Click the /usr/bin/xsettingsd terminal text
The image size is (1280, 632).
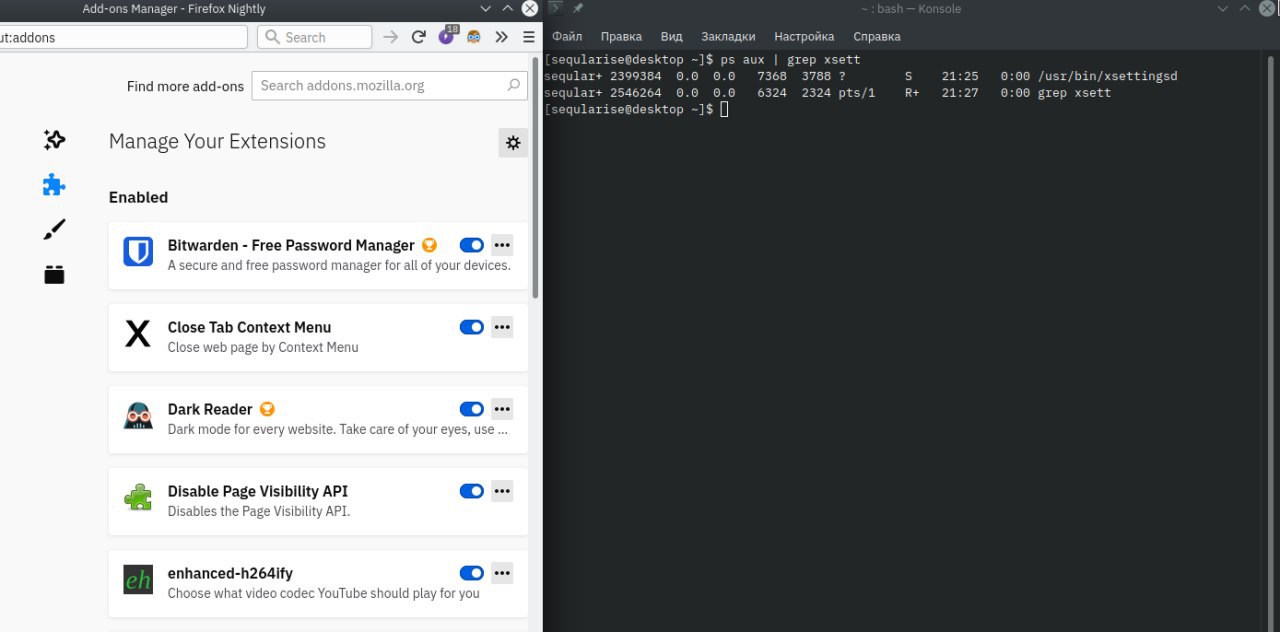click(x=1107, y=76)
